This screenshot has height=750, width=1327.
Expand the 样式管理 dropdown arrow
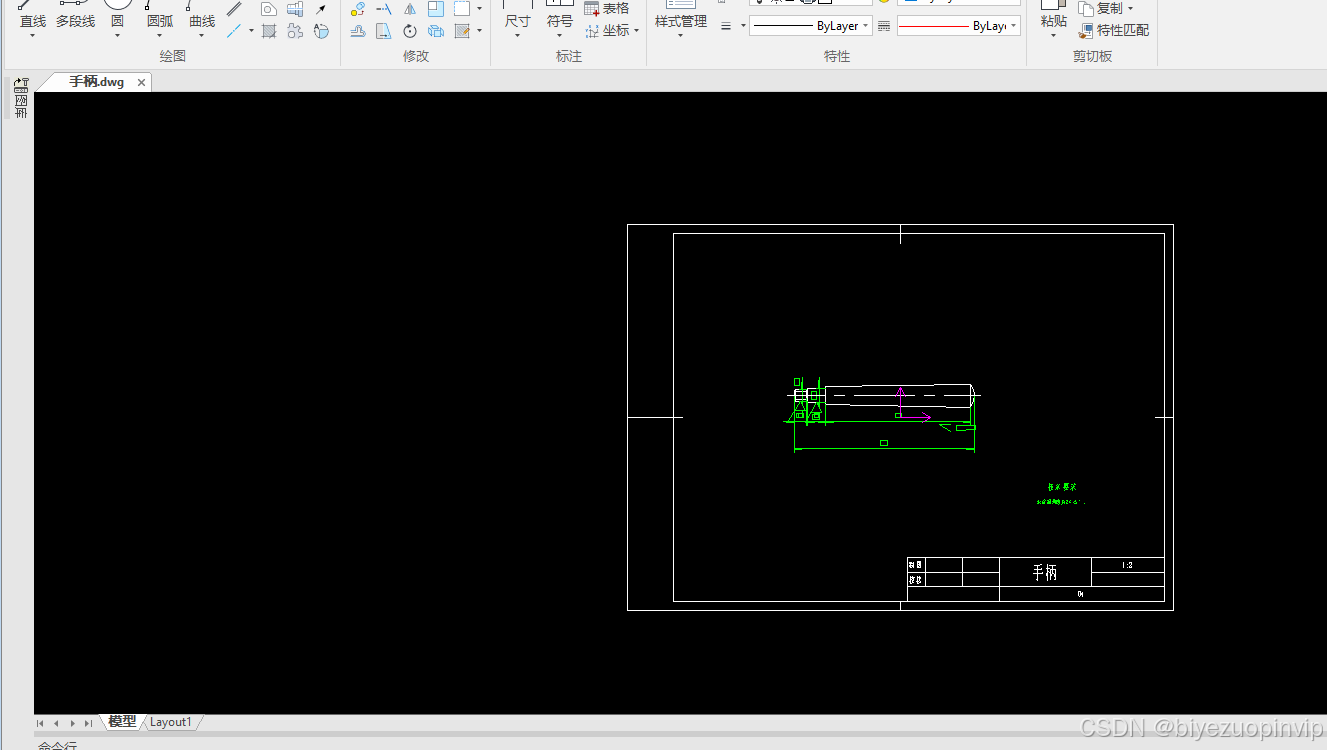681,36
